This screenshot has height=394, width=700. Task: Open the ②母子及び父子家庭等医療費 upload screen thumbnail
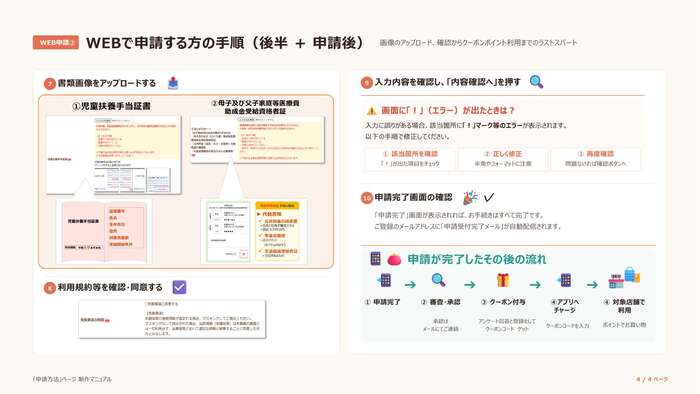[x=258, y=140]
